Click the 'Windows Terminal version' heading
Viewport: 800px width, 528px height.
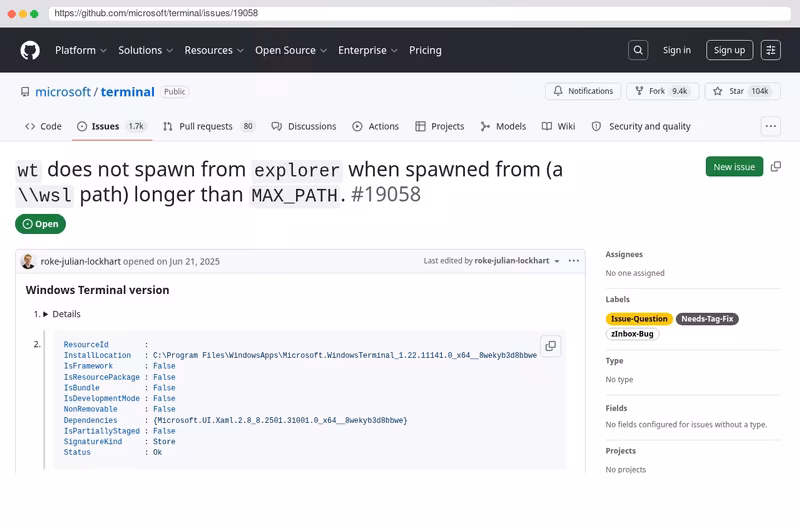click(x=97, y=290)
